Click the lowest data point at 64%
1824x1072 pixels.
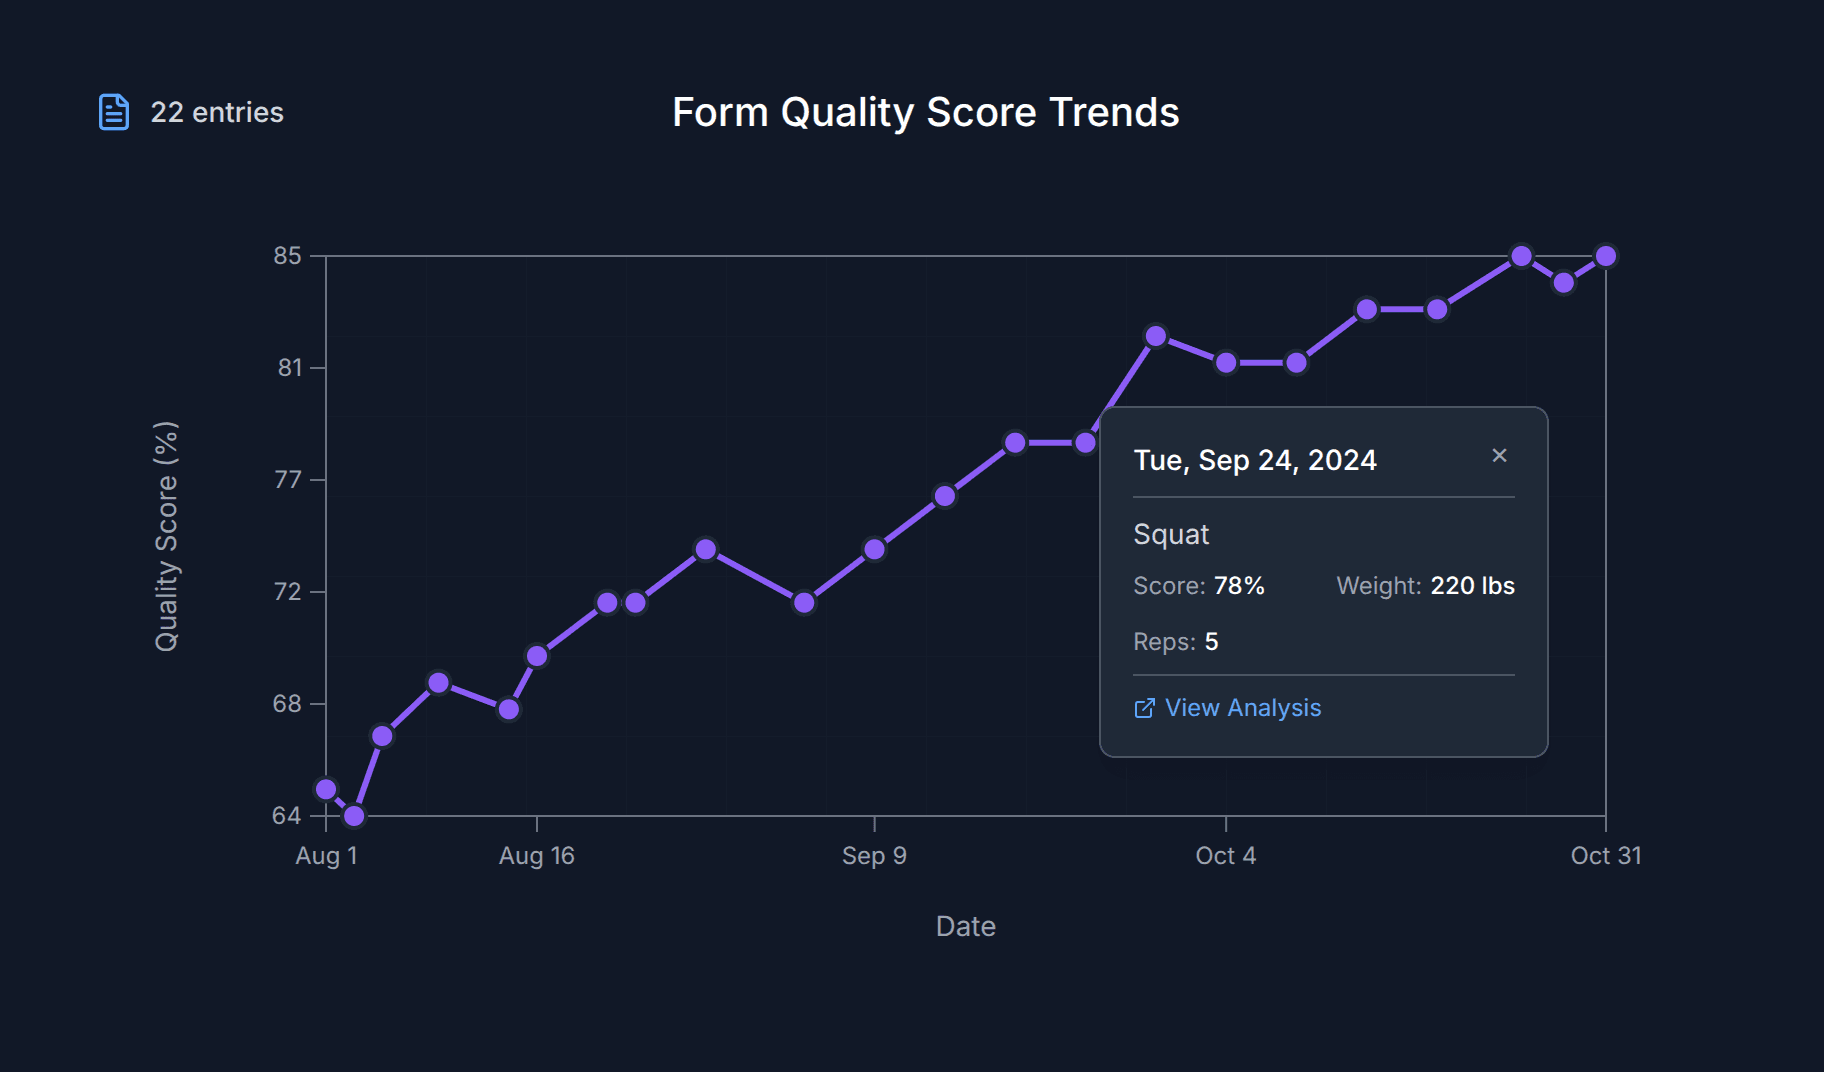tap(354, 816)
